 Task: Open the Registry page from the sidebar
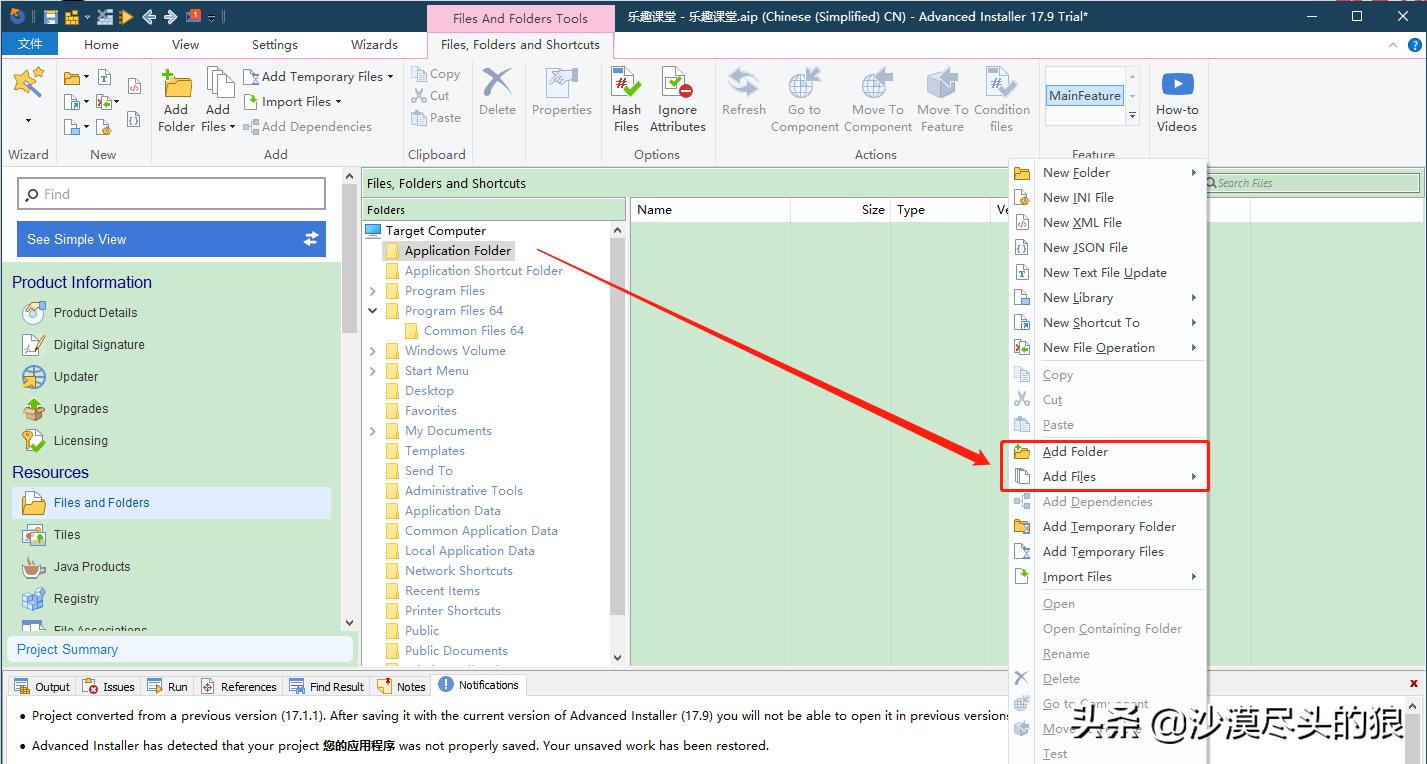76,598
